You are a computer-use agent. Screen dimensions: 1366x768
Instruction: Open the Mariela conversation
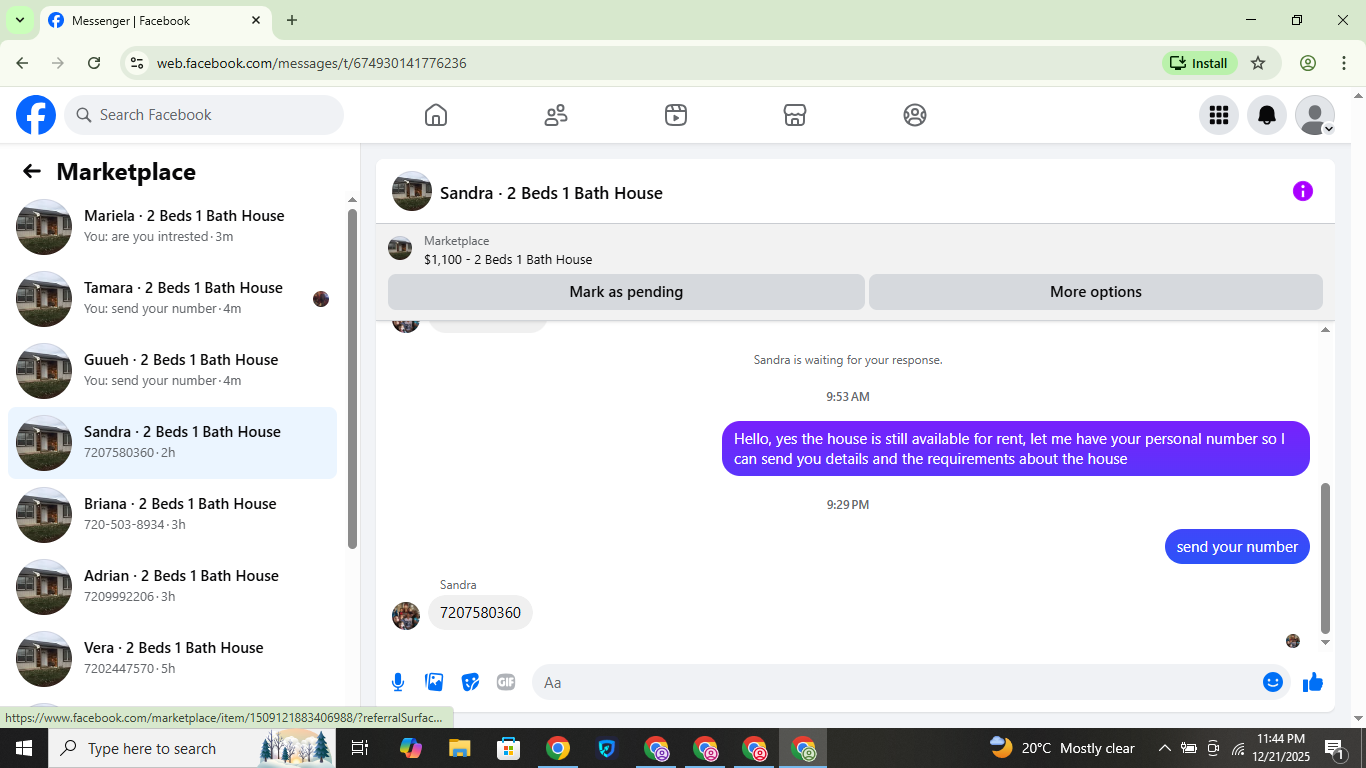(x=172, y=227)
